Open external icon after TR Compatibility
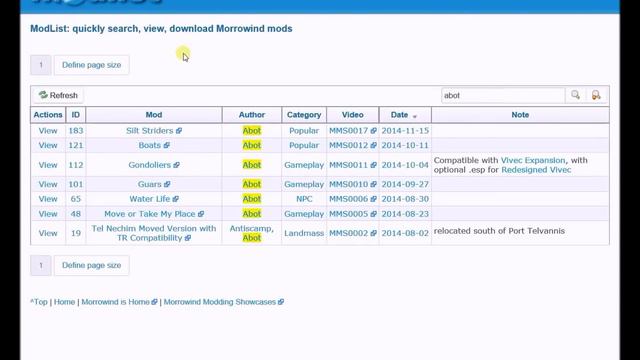 [188, 238]
